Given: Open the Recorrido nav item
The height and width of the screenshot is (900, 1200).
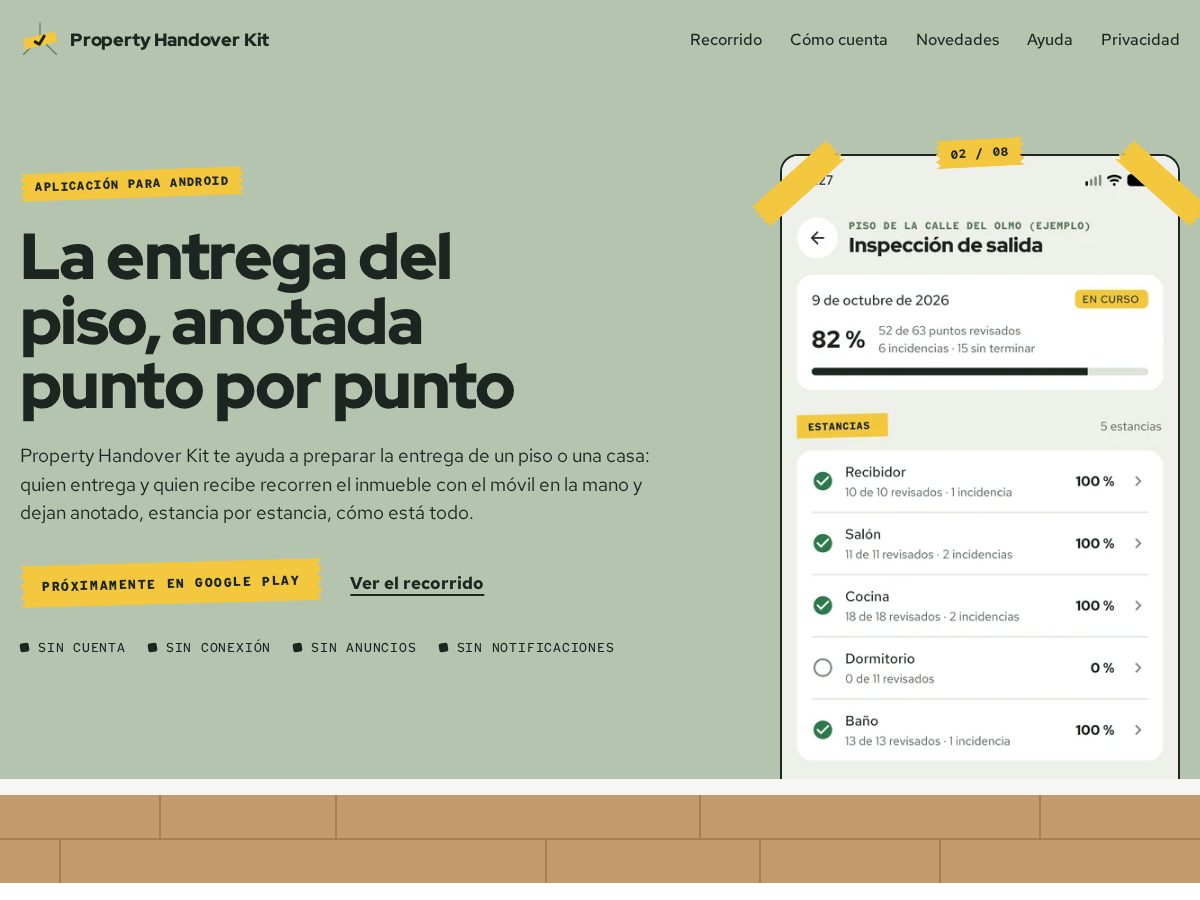Looking at the screenshot, I should point(726,39).
